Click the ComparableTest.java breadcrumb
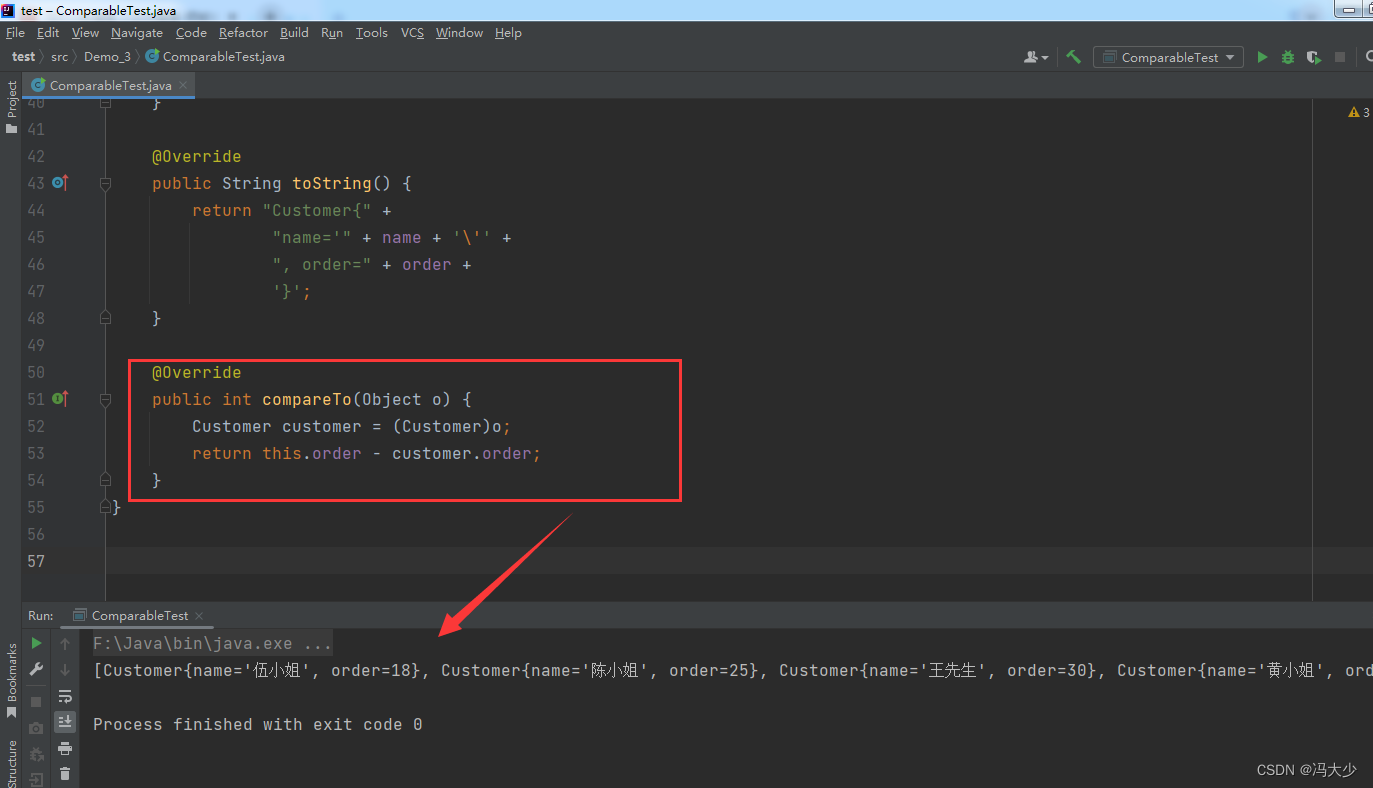 coord(215,57)
